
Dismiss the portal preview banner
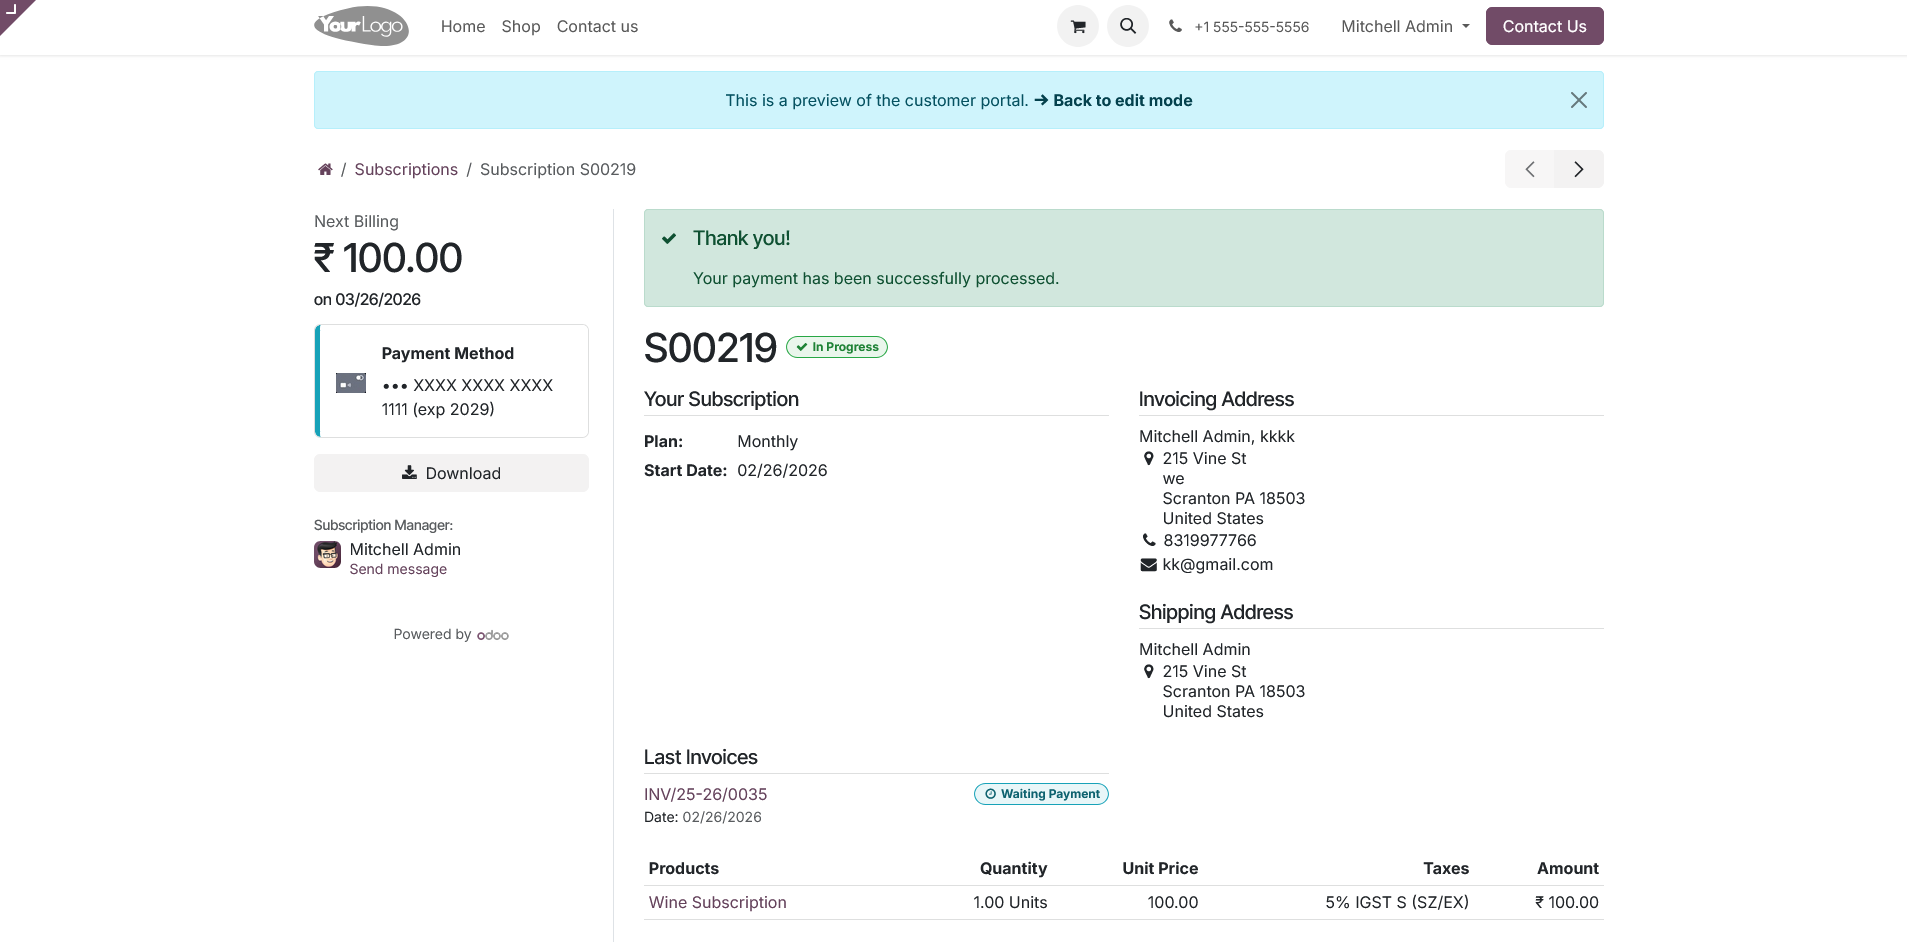coord(1578,100)
